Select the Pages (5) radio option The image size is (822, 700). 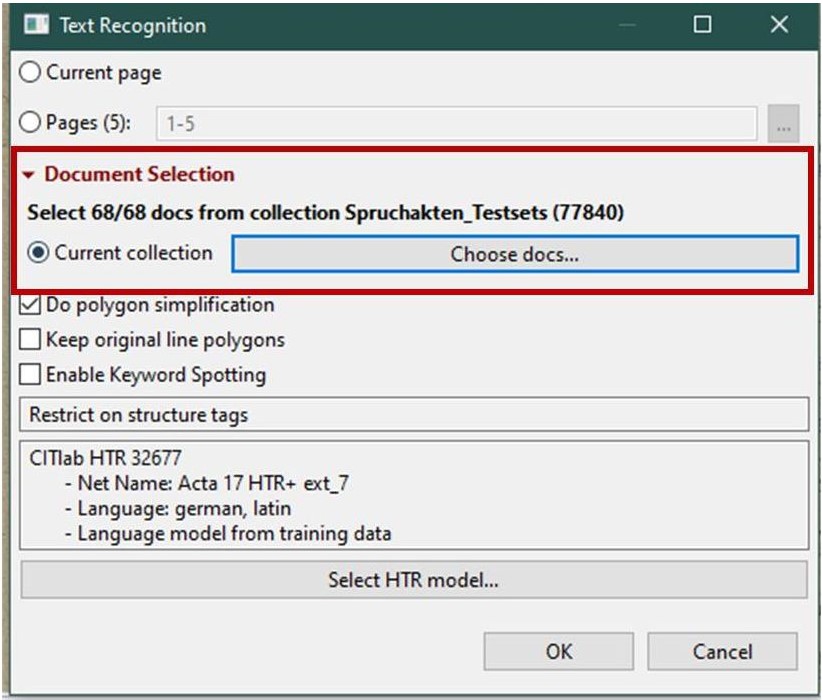pyautogui.click(x=30, y=122)
